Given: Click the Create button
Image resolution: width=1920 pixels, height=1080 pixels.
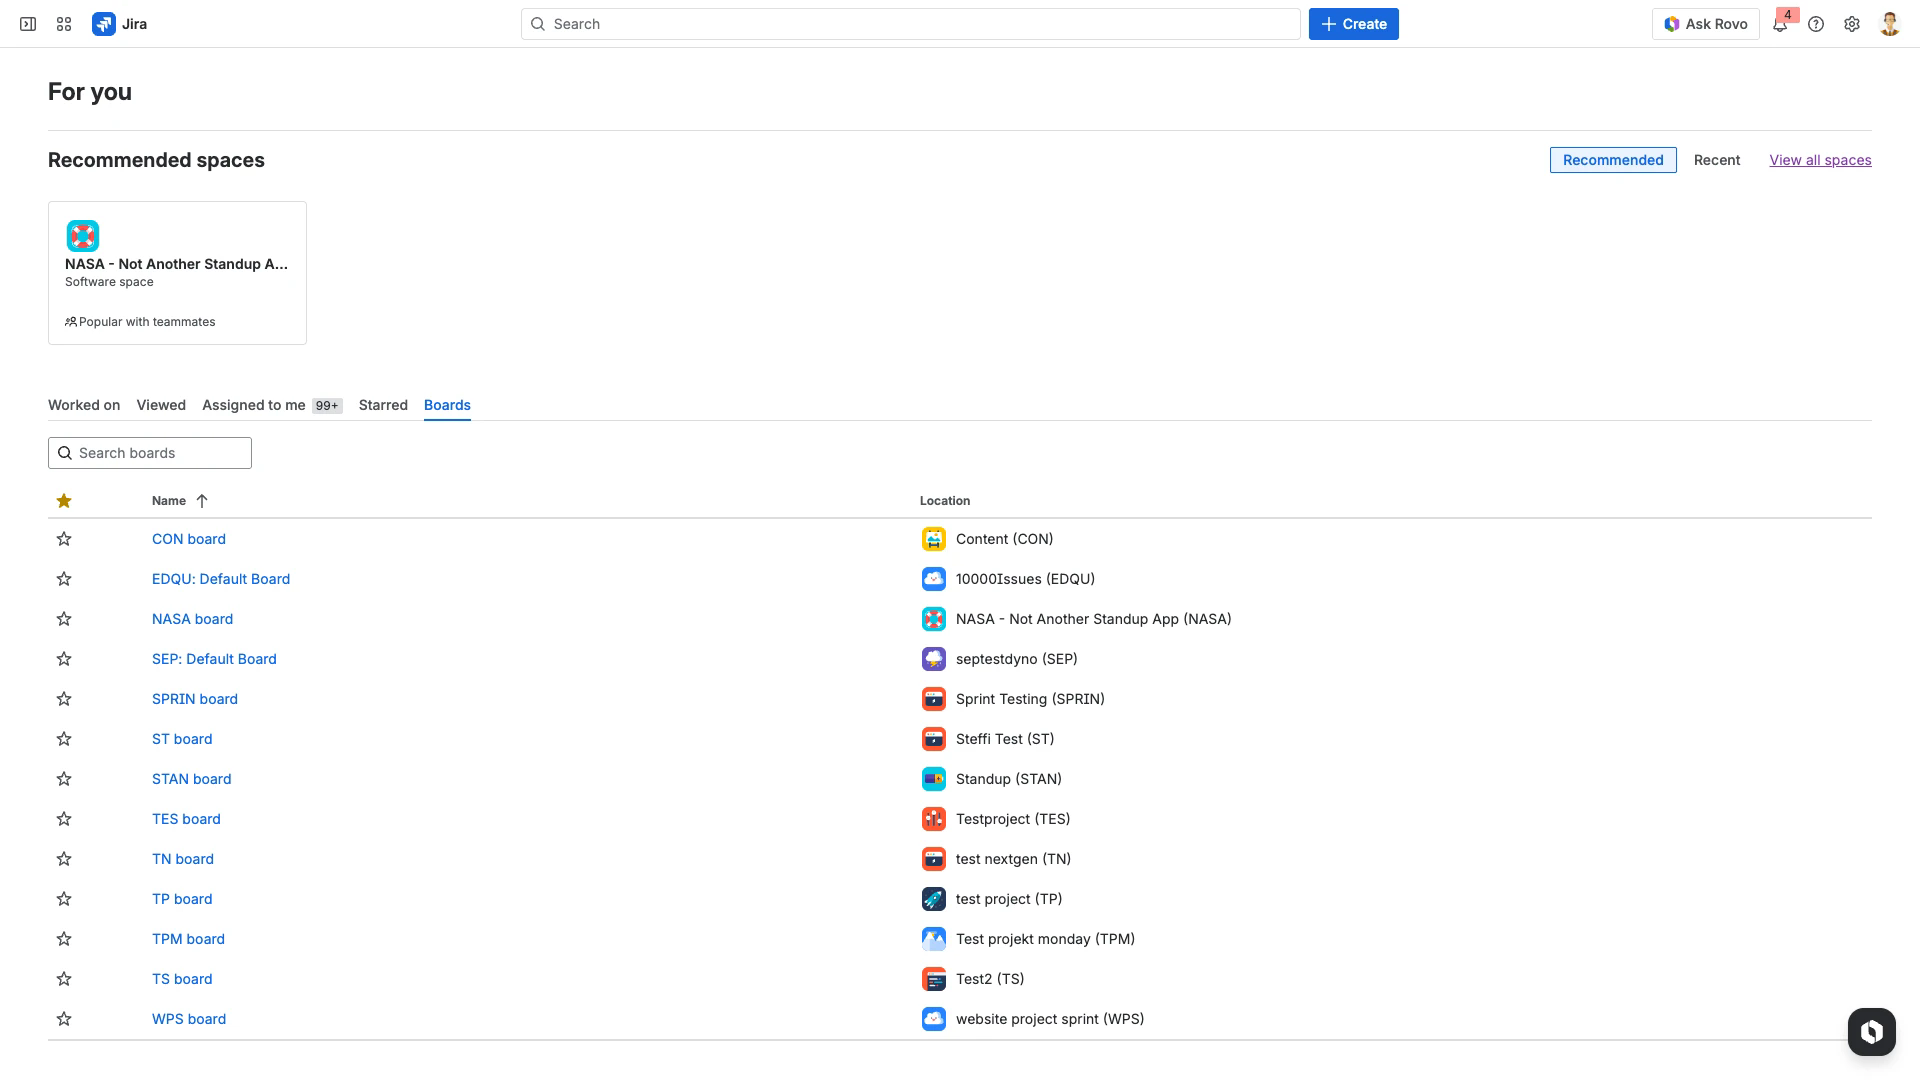Looking at the screenshot, I should coord(1353,23).
